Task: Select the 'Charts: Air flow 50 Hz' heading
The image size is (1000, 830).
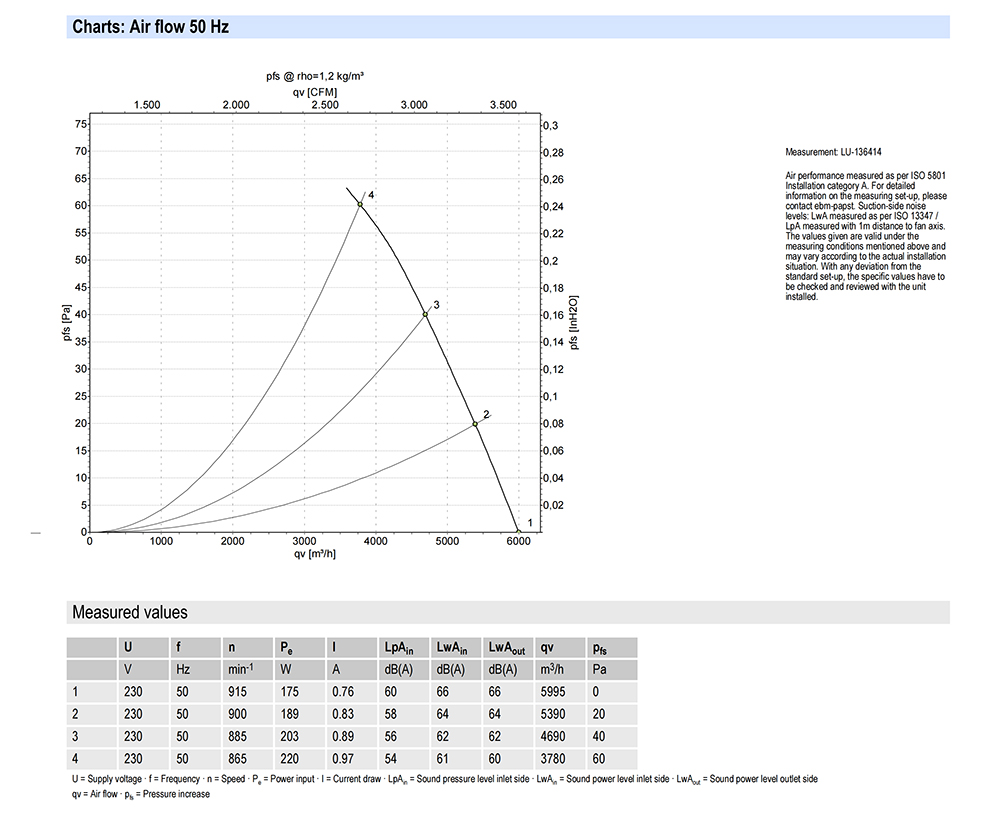Action: 151,27
